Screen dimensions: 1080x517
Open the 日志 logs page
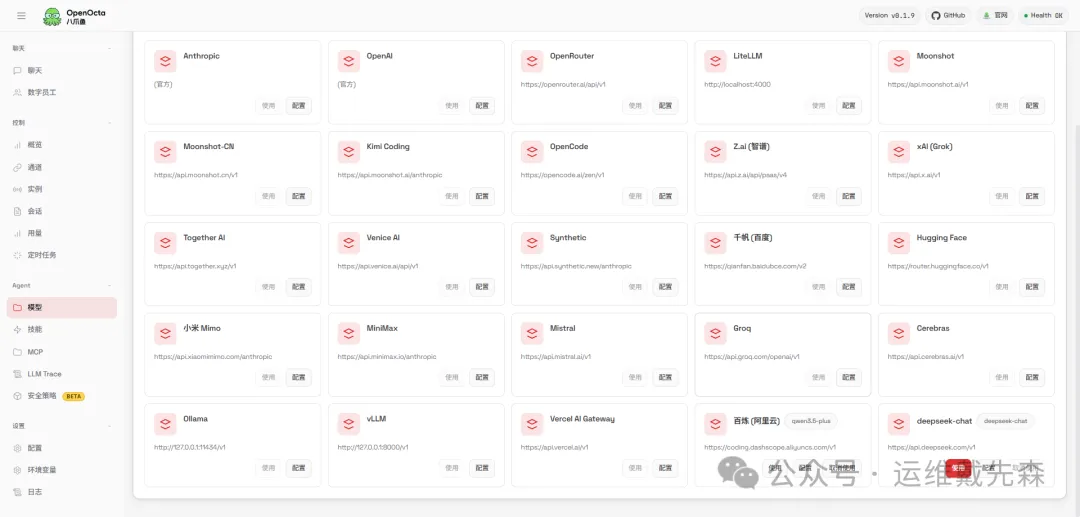(x=61, y=492)
